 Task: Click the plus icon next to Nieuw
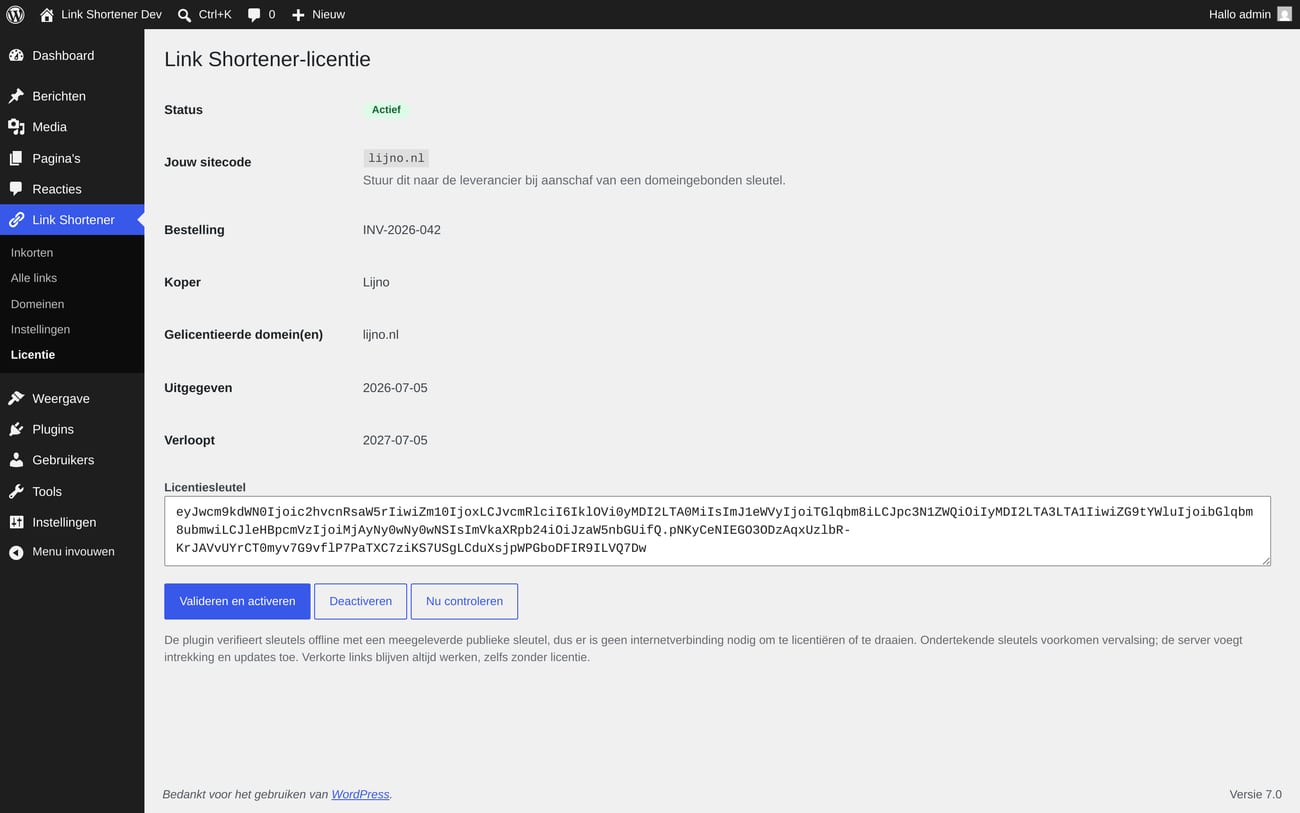[x=298, y=15]
